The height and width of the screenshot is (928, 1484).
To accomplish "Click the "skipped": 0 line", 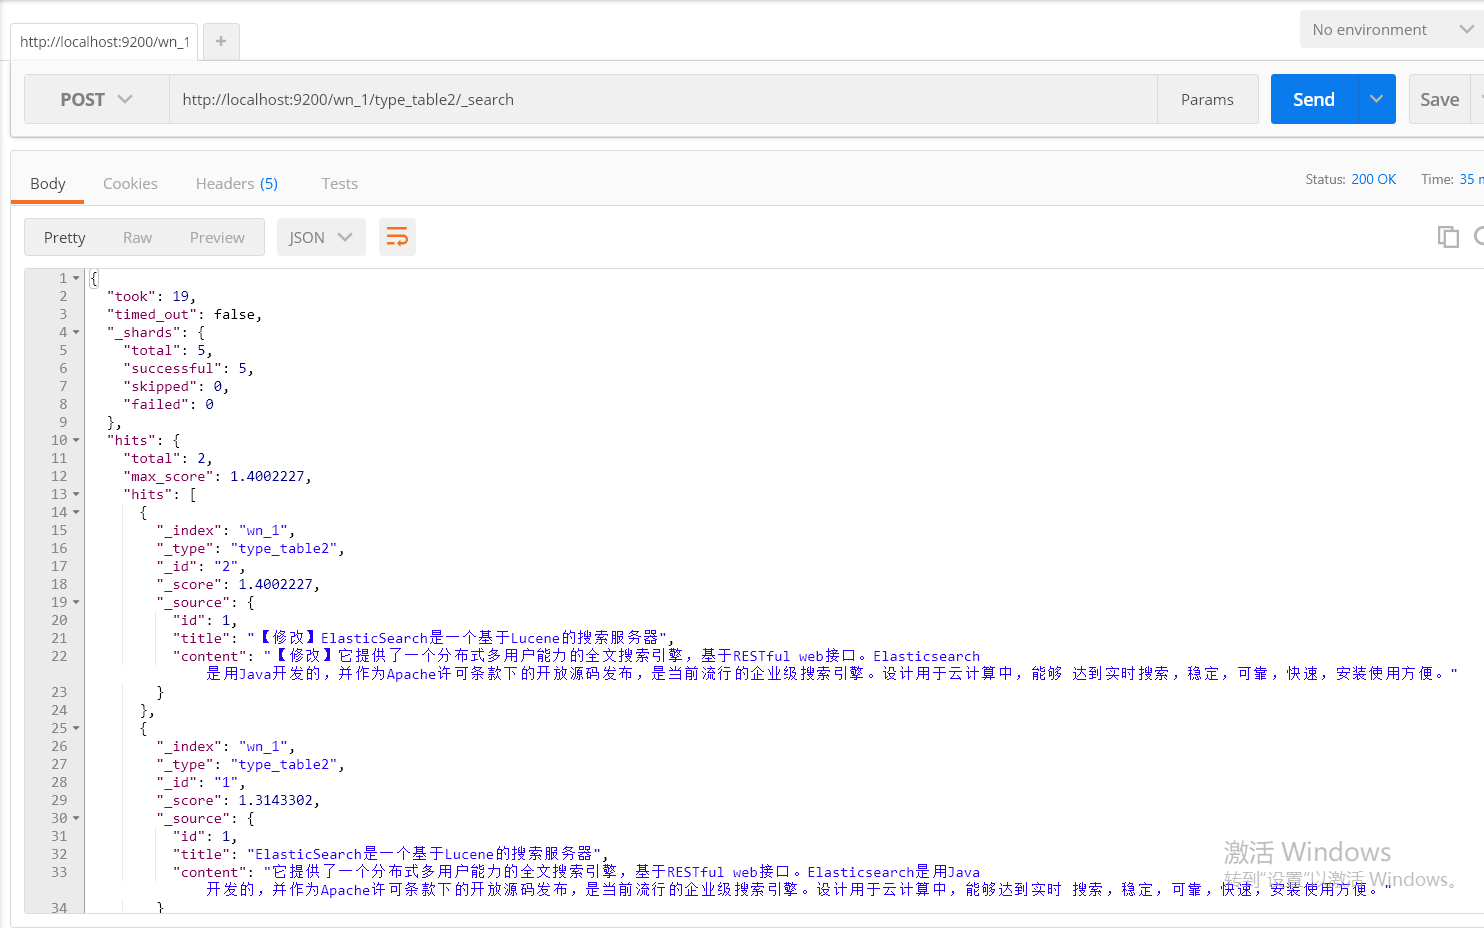I will tap(176, 386).
